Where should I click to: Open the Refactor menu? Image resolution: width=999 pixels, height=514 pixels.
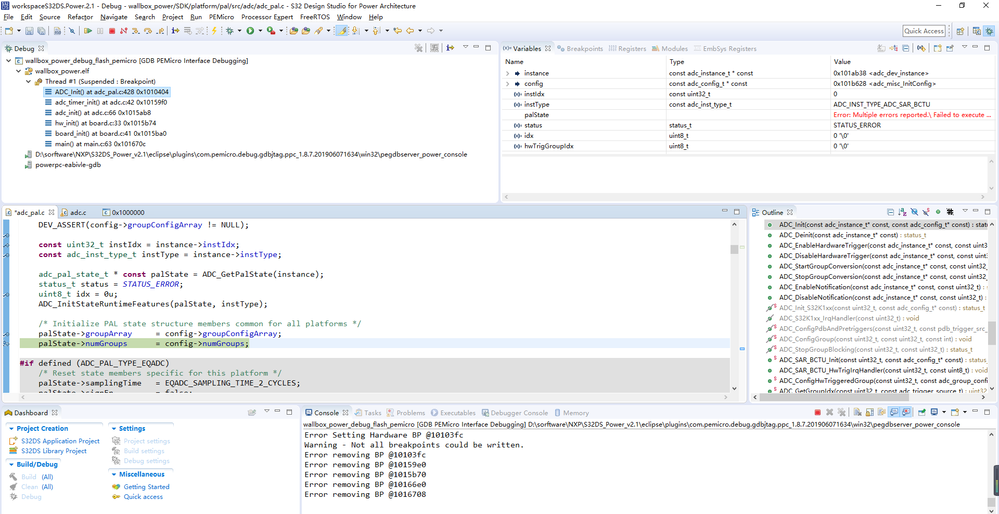[x=80, y=17]
